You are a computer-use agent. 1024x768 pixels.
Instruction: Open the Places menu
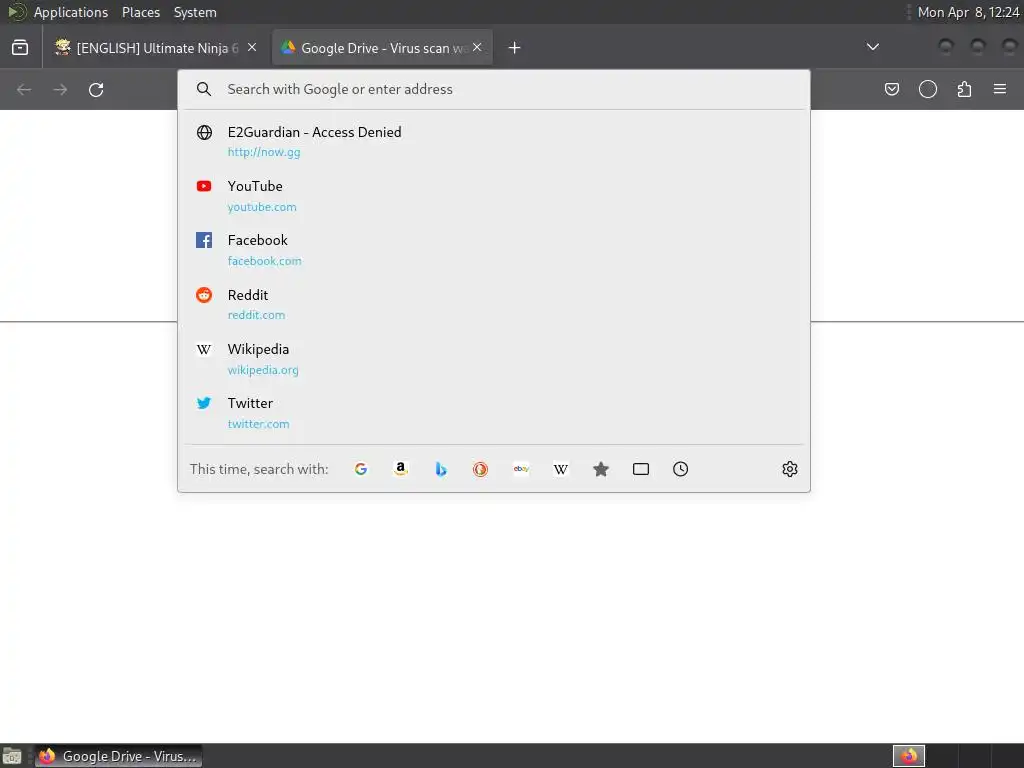coord(140,12)
